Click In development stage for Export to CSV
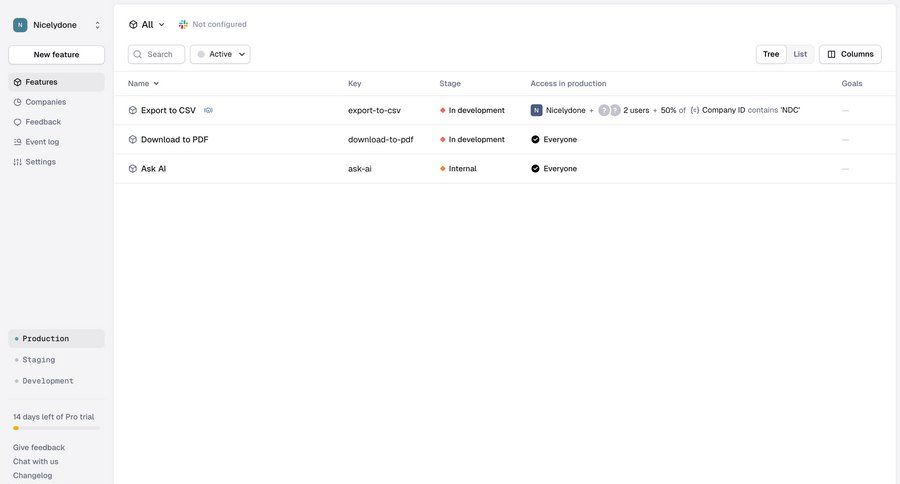Screen dimensions: 900x484 (x=472, y=110)
